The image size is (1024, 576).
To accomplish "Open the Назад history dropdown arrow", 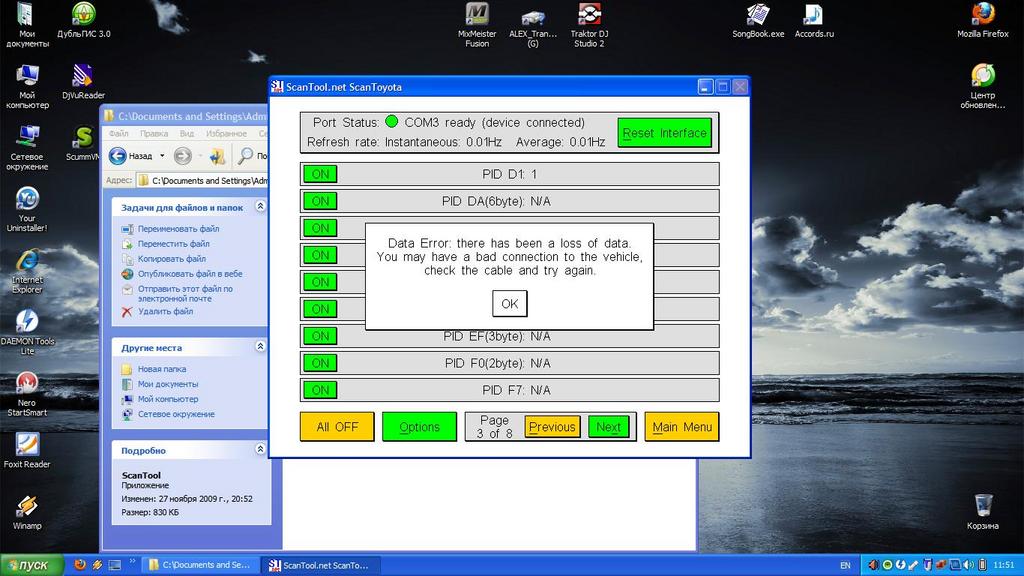I will tap(162, 156).
